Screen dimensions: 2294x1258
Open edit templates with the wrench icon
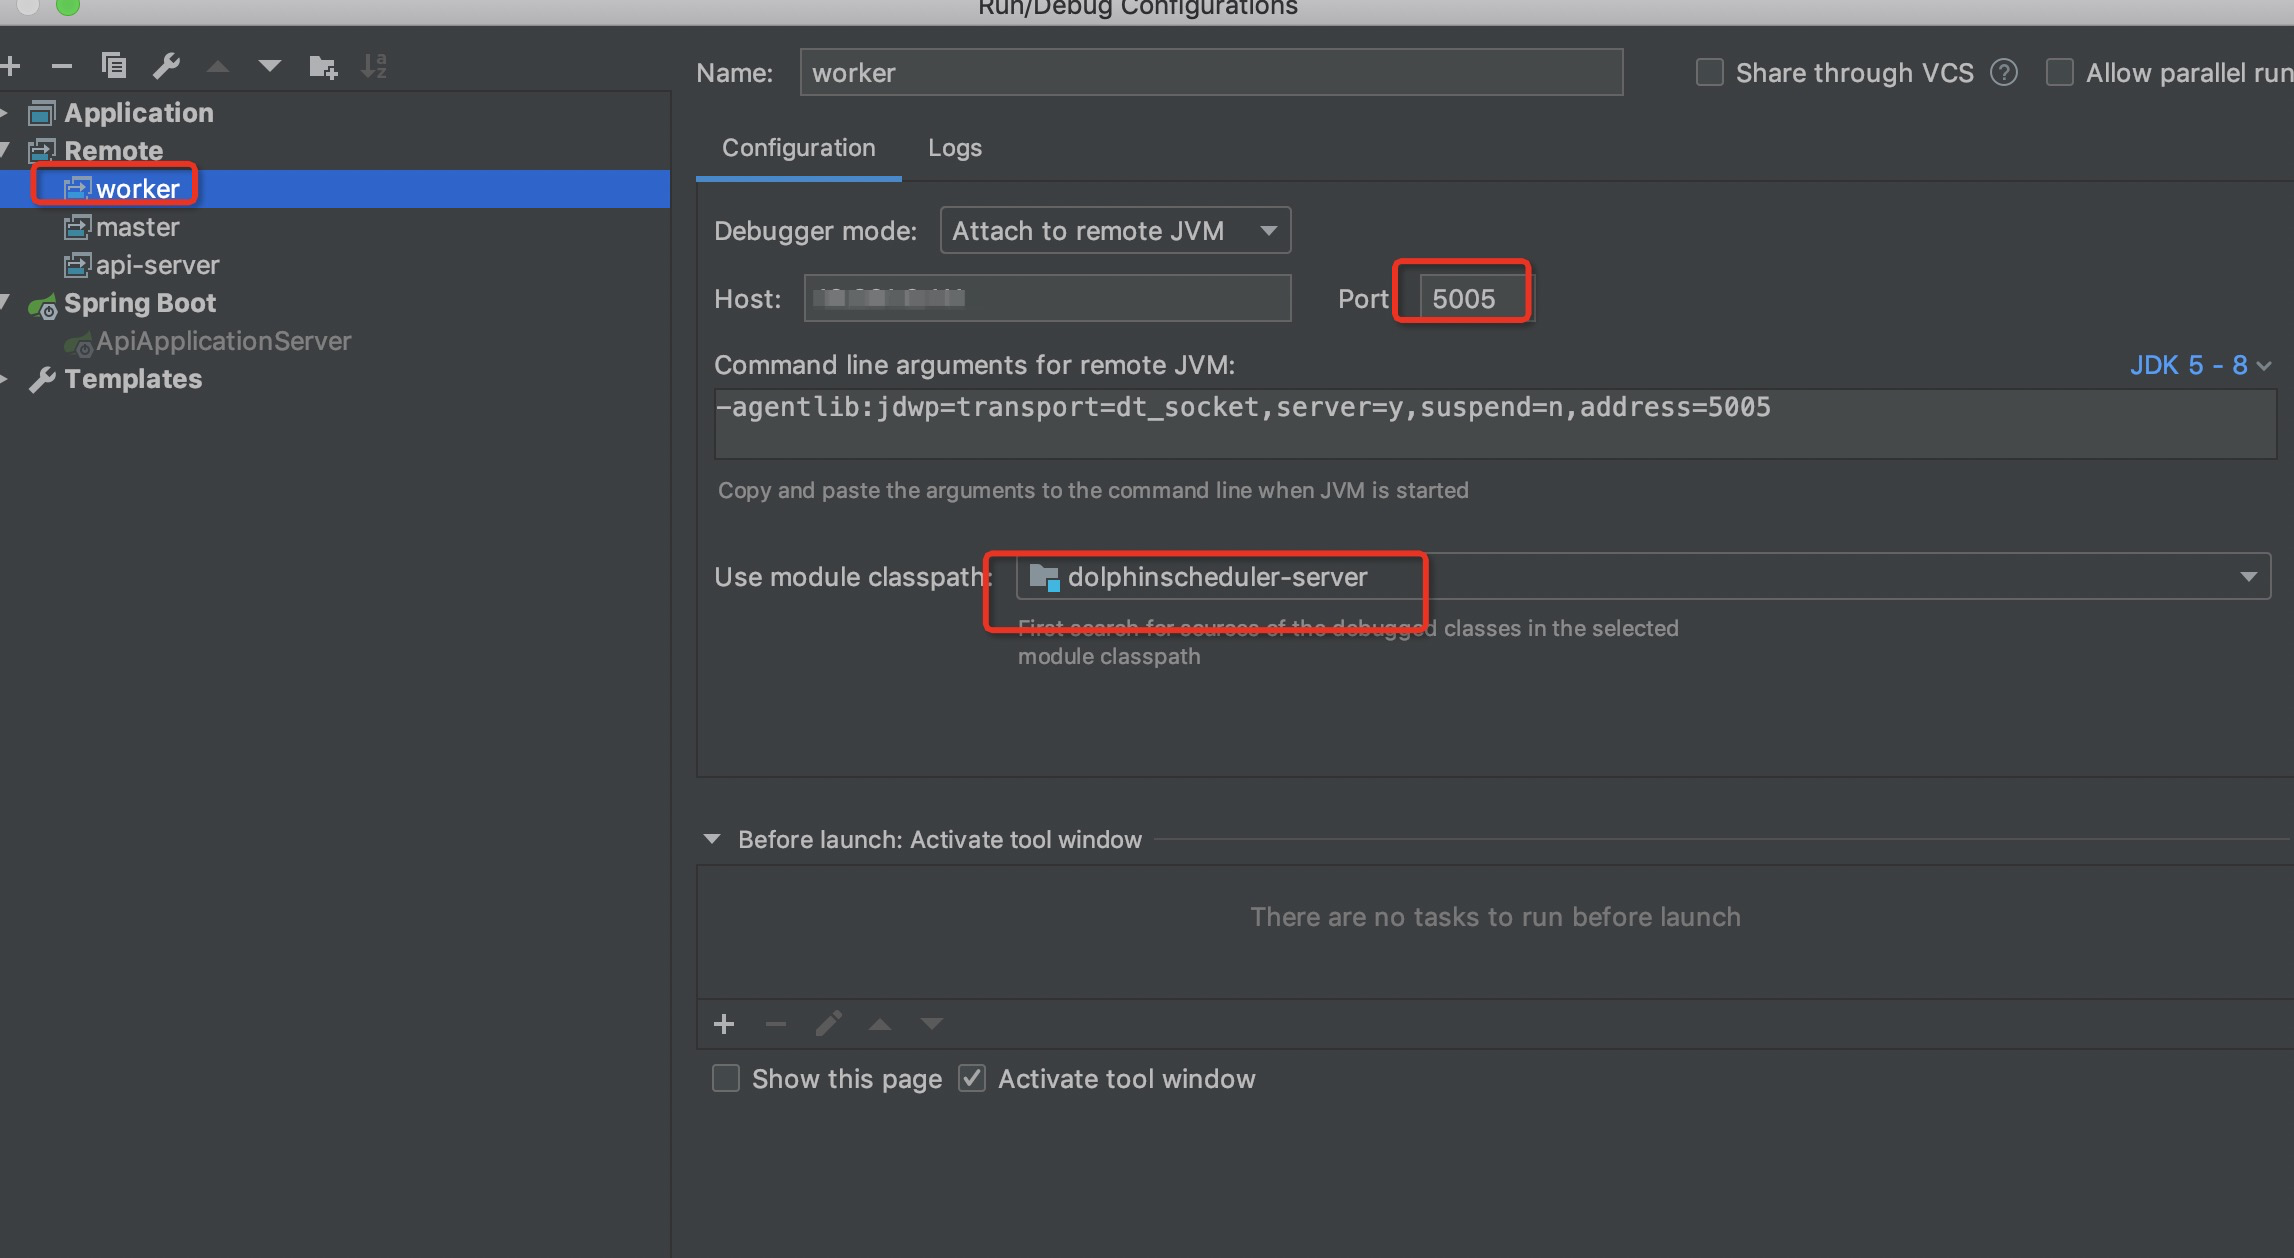click(166, 66)
